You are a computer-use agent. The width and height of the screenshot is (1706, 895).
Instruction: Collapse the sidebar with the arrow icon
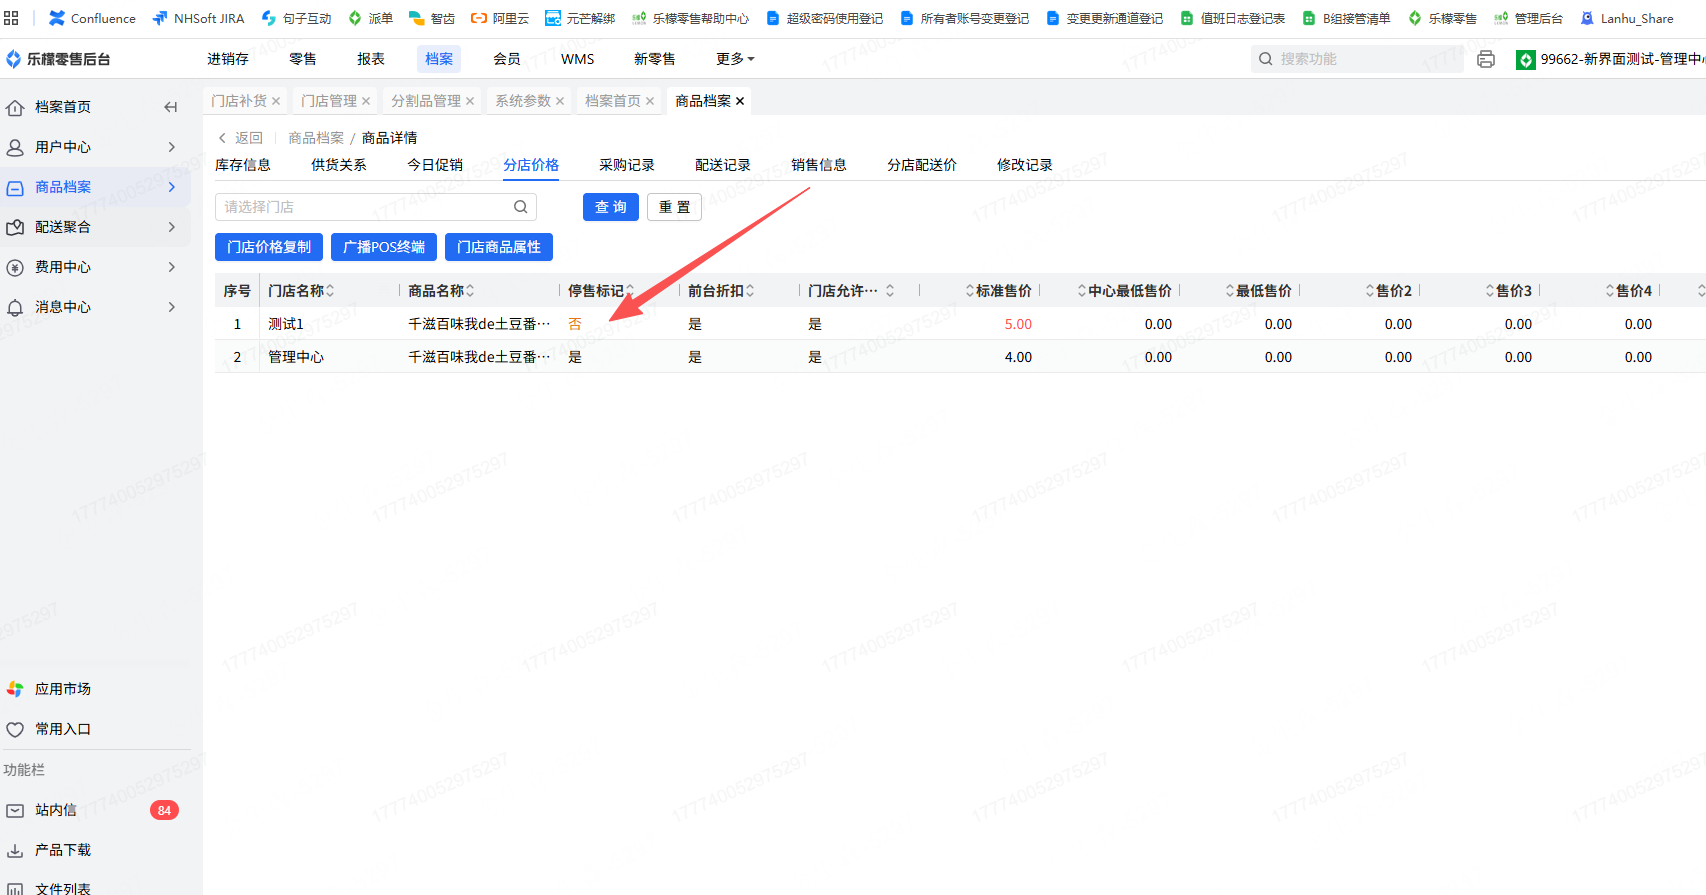[171, 107]
